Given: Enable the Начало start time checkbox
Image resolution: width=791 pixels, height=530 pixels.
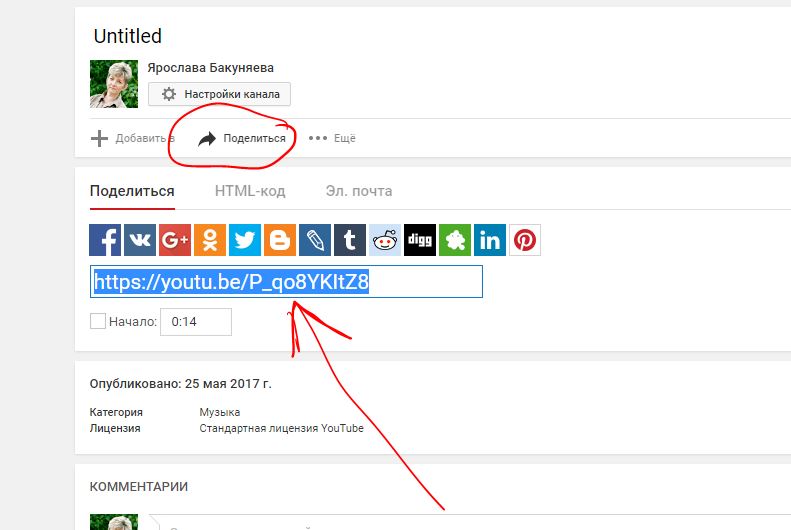Looking at the screenshot, I should (x=98, y=322).
